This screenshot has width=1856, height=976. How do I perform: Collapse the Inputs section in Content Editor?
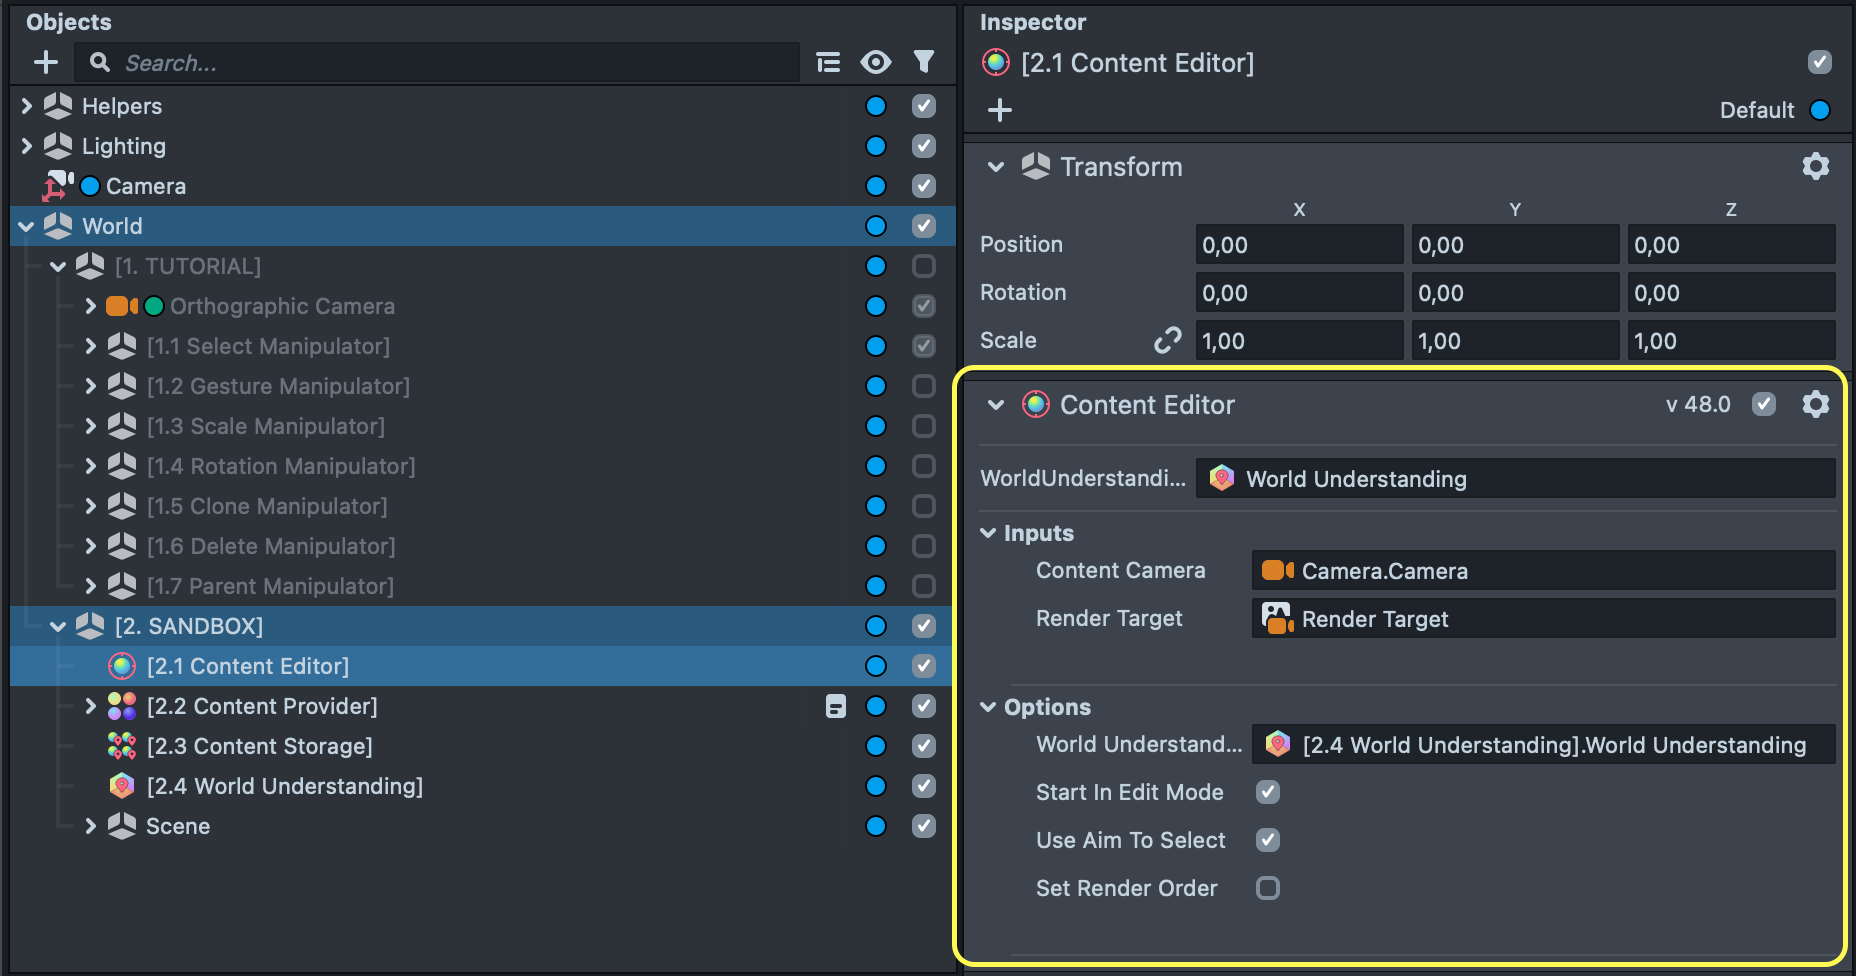click(988, 533)
